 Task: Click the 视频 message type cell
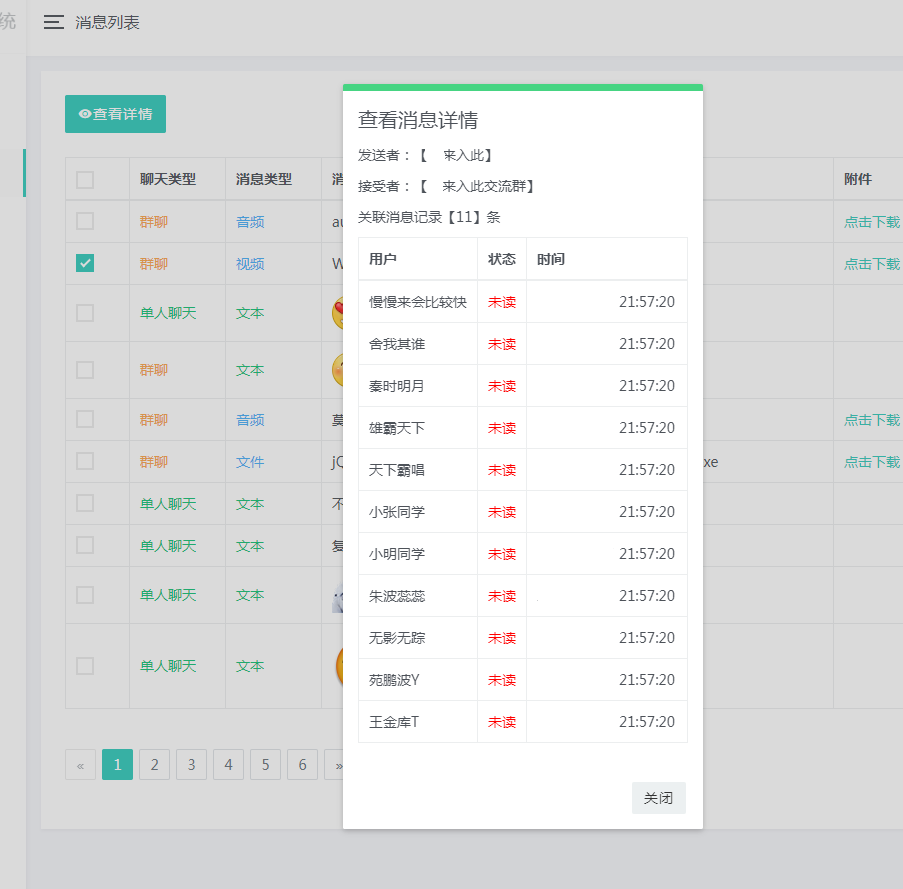[x=250, y=264]
